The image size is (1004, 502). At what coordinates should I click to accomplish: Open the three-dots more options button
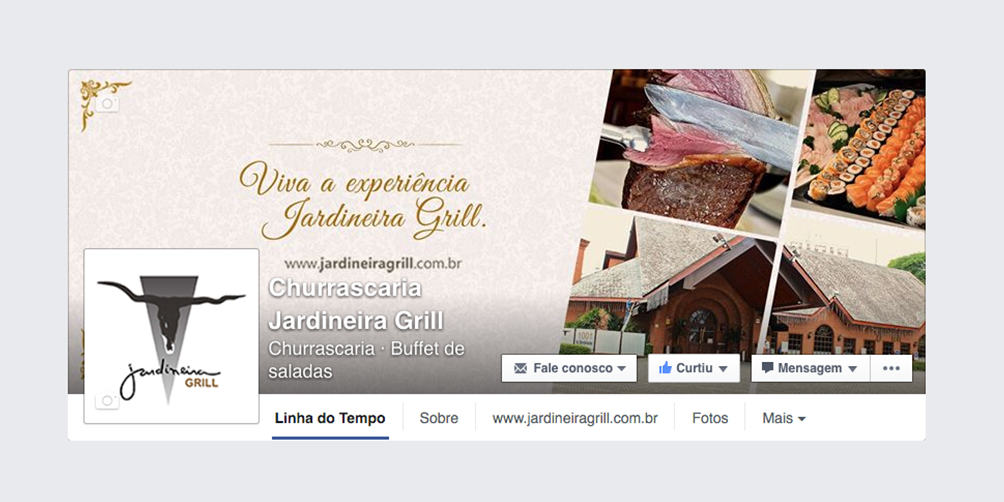(x=891, y=368)
